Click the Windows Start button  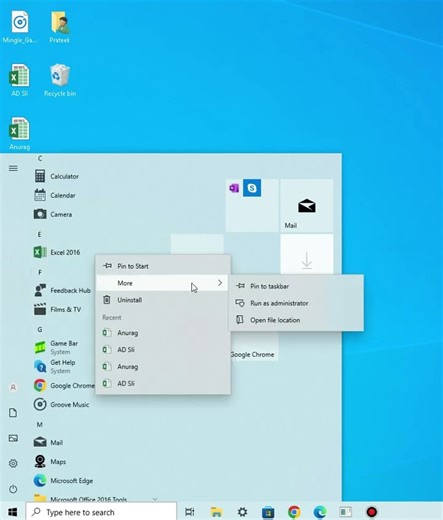(13, 512)
